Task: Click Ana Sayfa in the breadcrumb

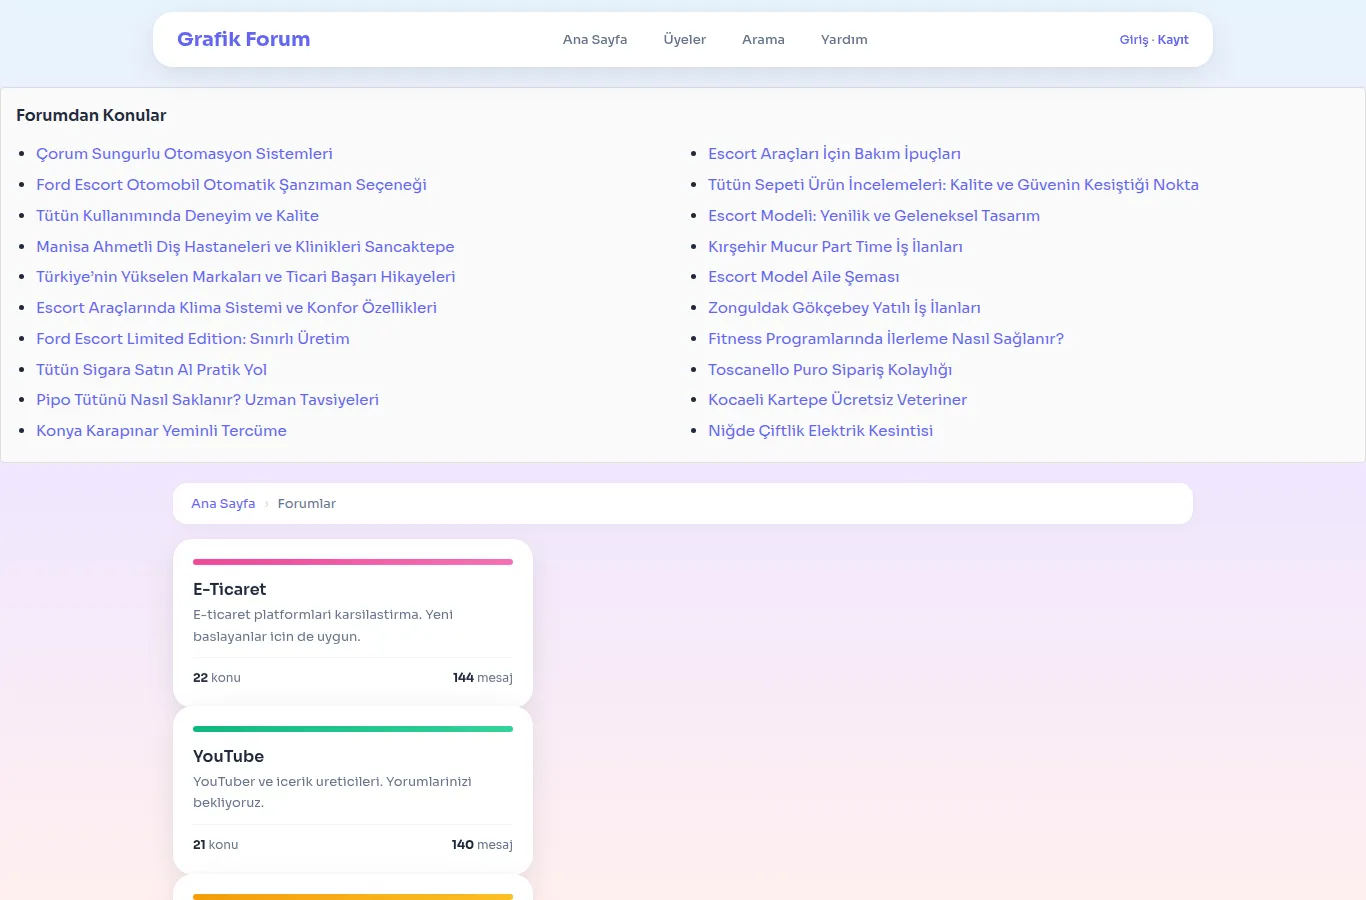Action: [223, 504]
